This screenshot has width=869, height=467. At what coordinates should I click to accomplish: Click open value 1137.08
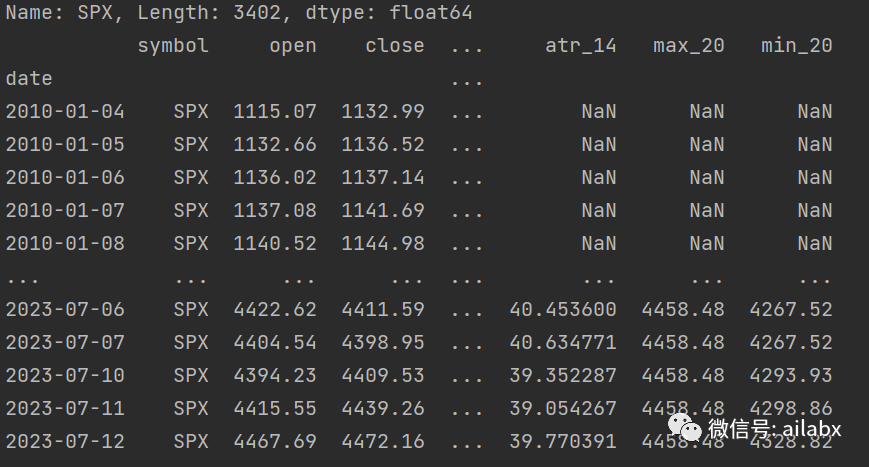tap(275, 211)
